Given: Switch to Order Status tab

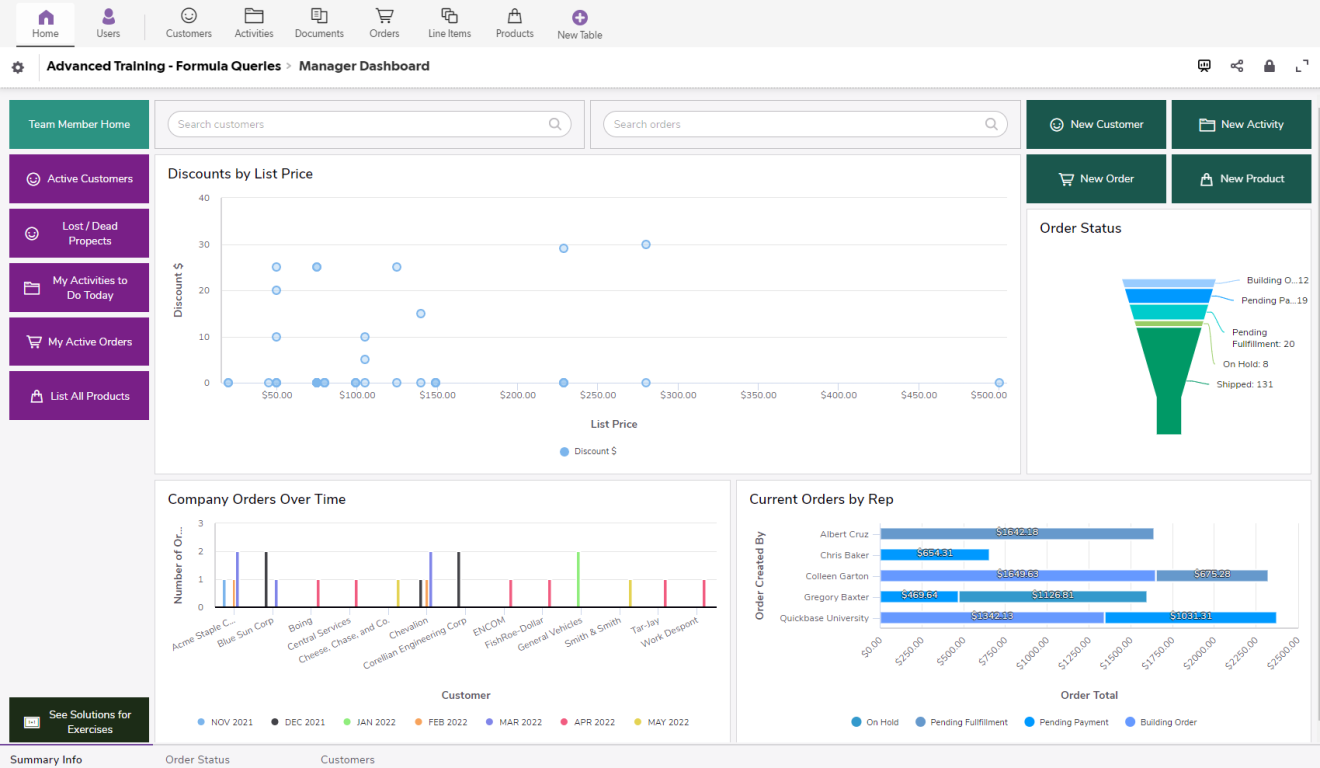Looking at the screenshot, I should pyautogui.click(x=197, y=759).
